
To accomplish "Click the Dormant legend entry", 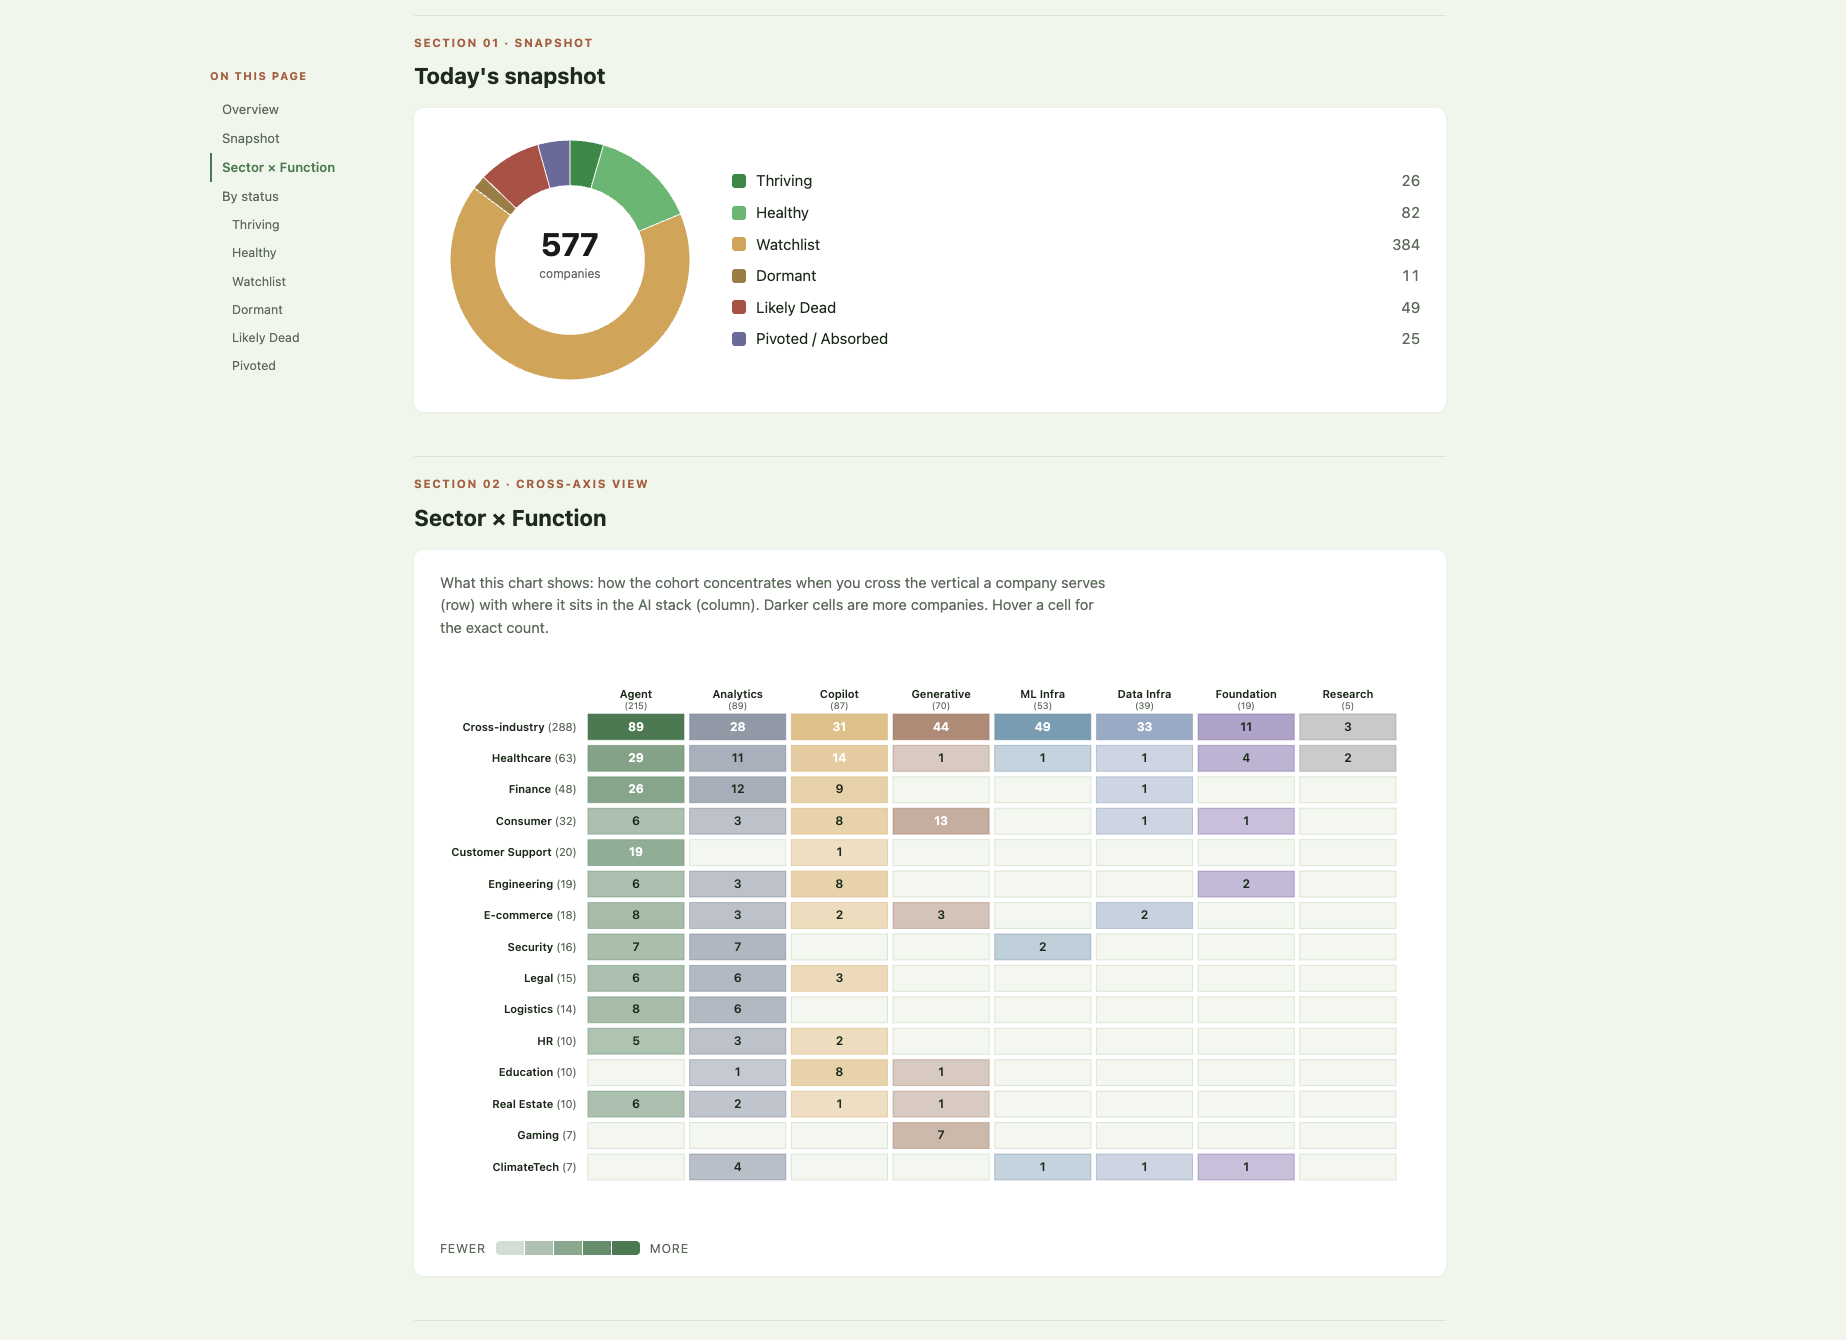I will pyautogui.click(x=787, y=275).
